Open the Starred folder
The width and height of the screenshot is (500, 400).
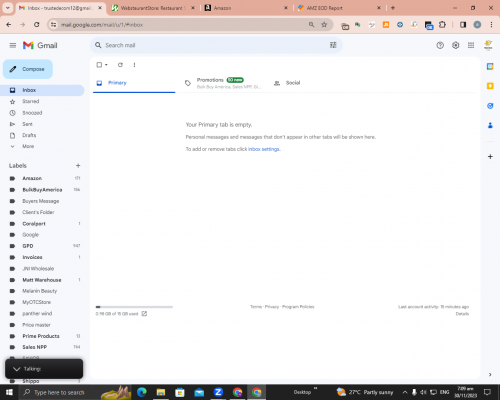(x=31, y=101)
